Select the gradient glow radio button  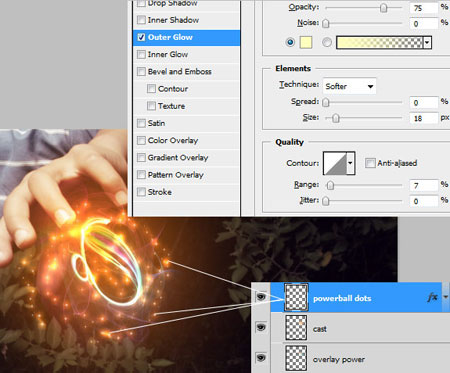pos(327,42)
